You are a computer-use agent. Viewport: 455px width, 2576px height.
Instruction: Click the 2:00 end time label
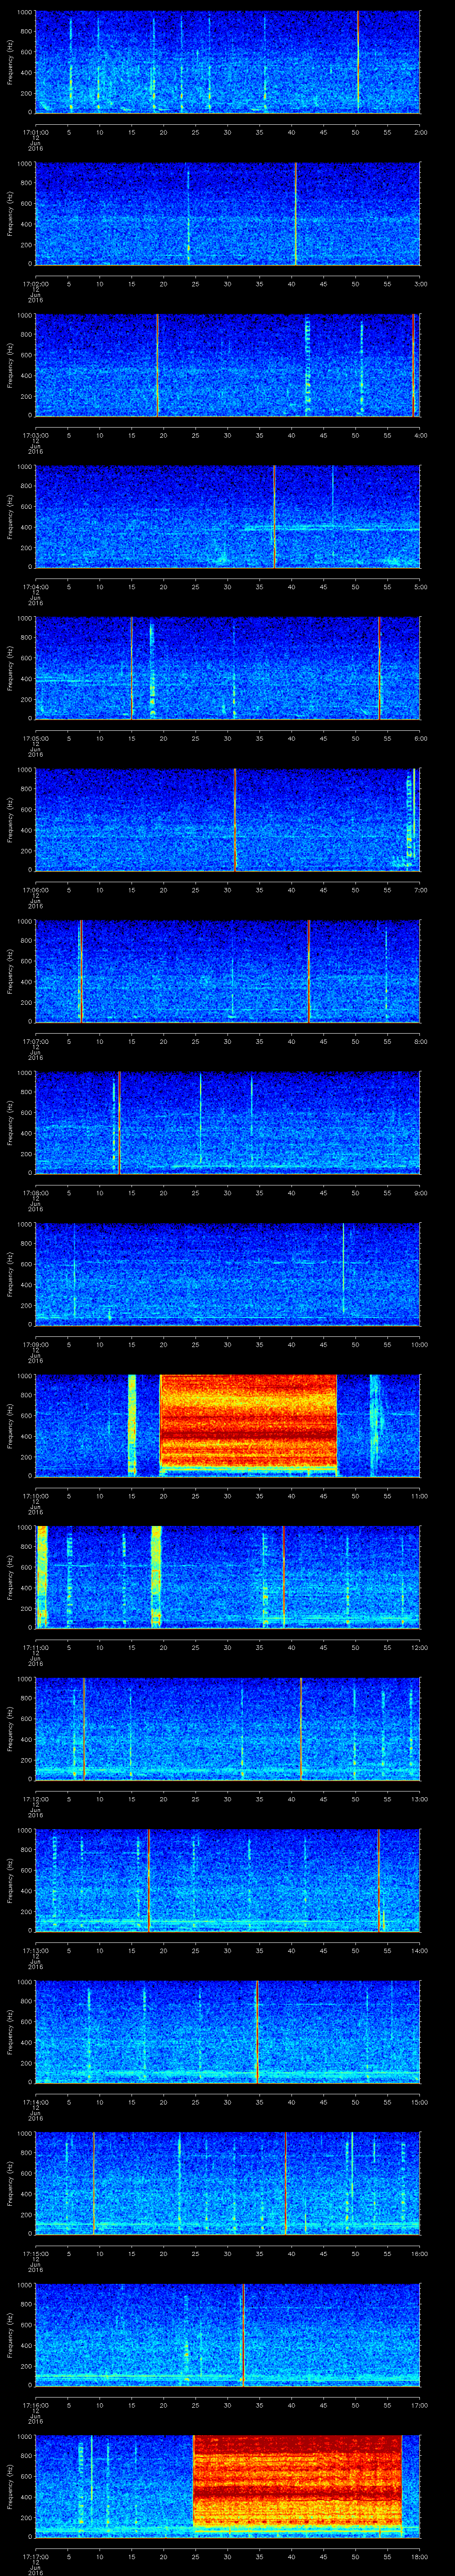pos(420,131)
